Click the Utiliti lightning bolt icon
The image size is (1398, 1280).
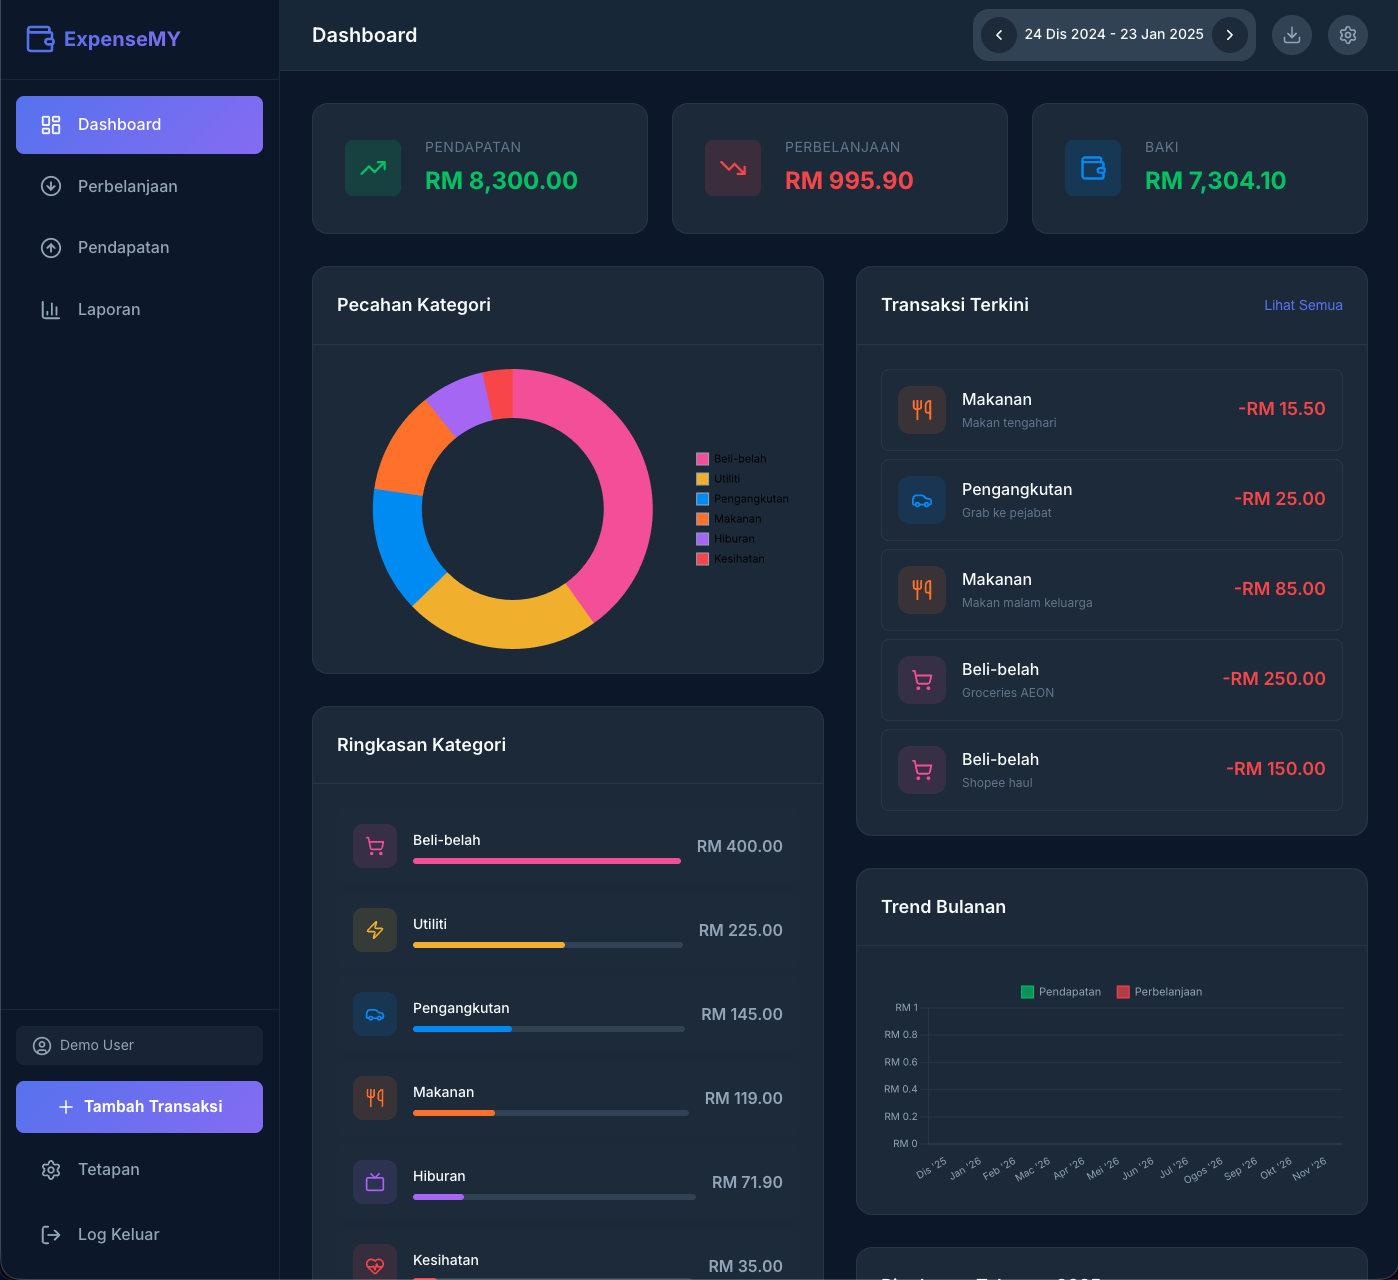tap(375, 930)
